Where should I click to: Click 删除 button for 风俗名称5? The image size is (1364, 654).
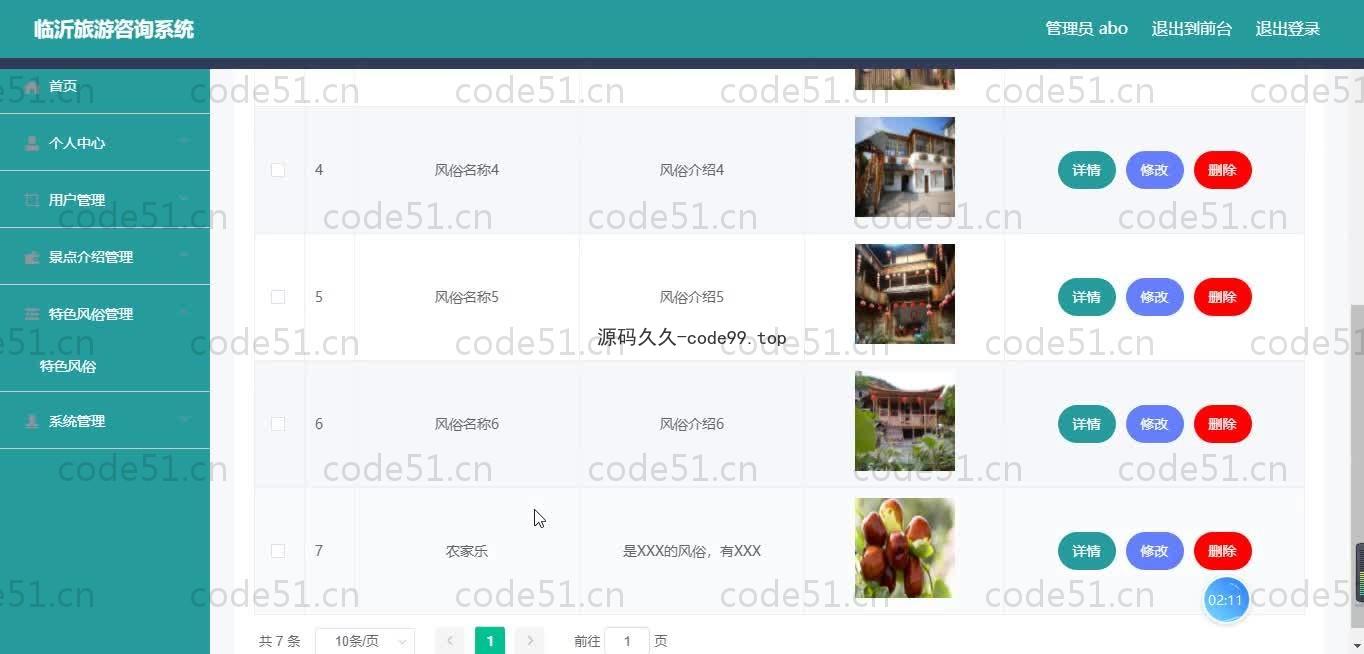[x=1223, y=297]
